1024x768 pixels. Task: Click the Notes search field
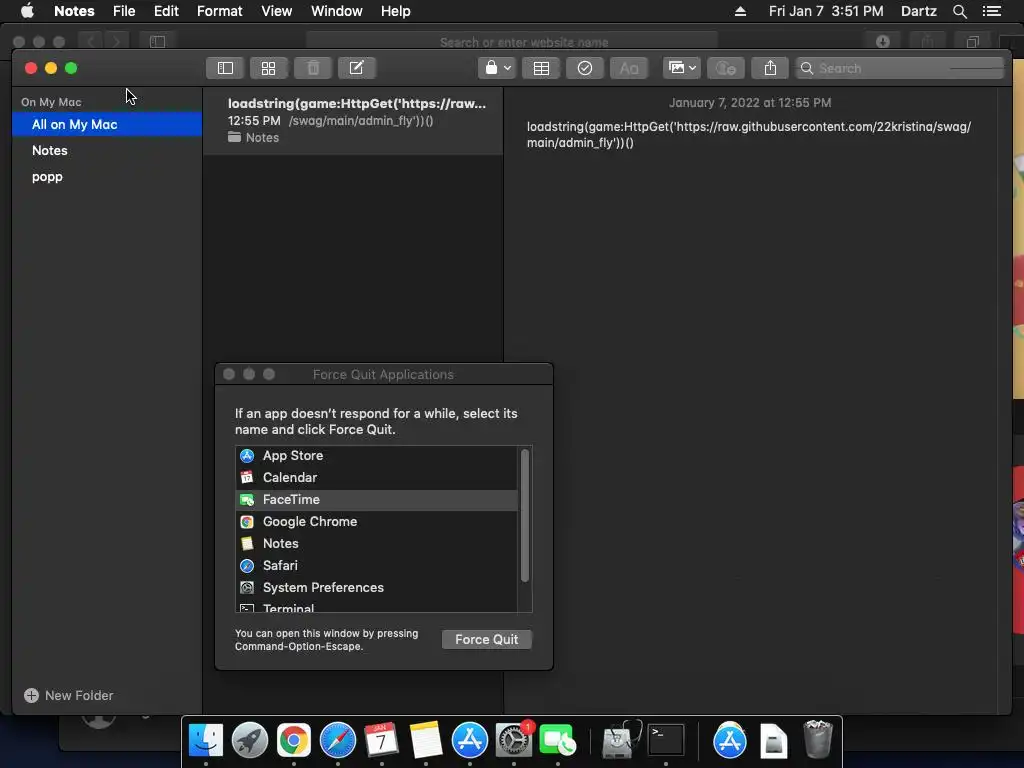tap(899, 68)
